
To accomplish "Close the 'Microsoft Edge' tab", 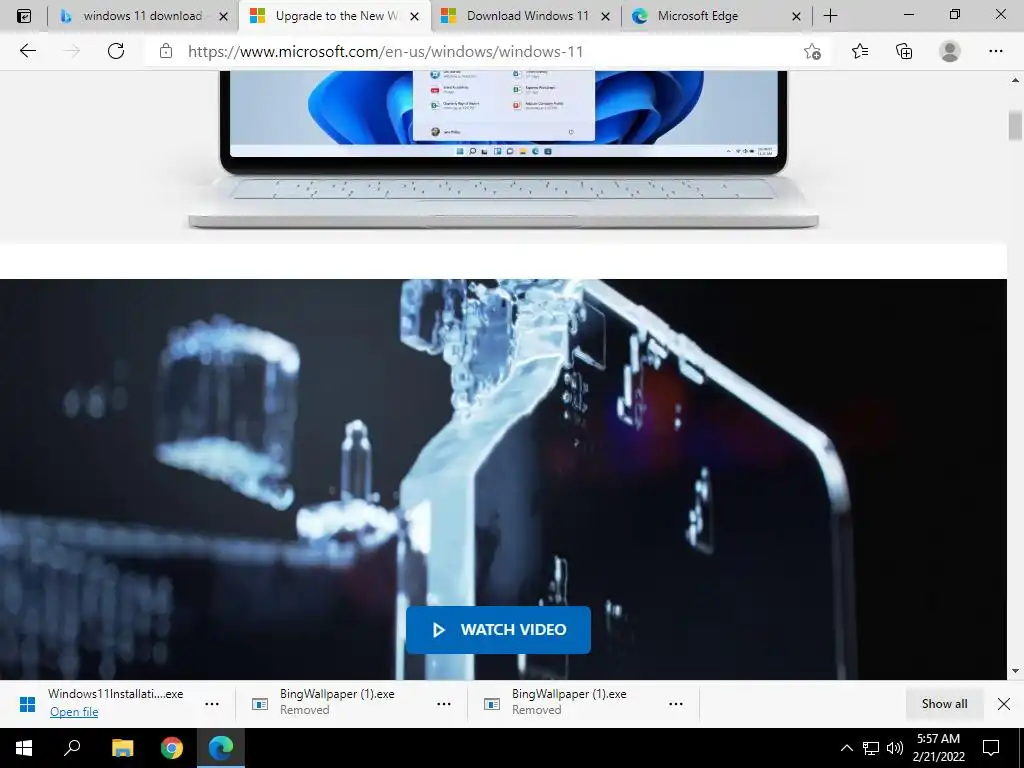I will [x=796, y=16].
